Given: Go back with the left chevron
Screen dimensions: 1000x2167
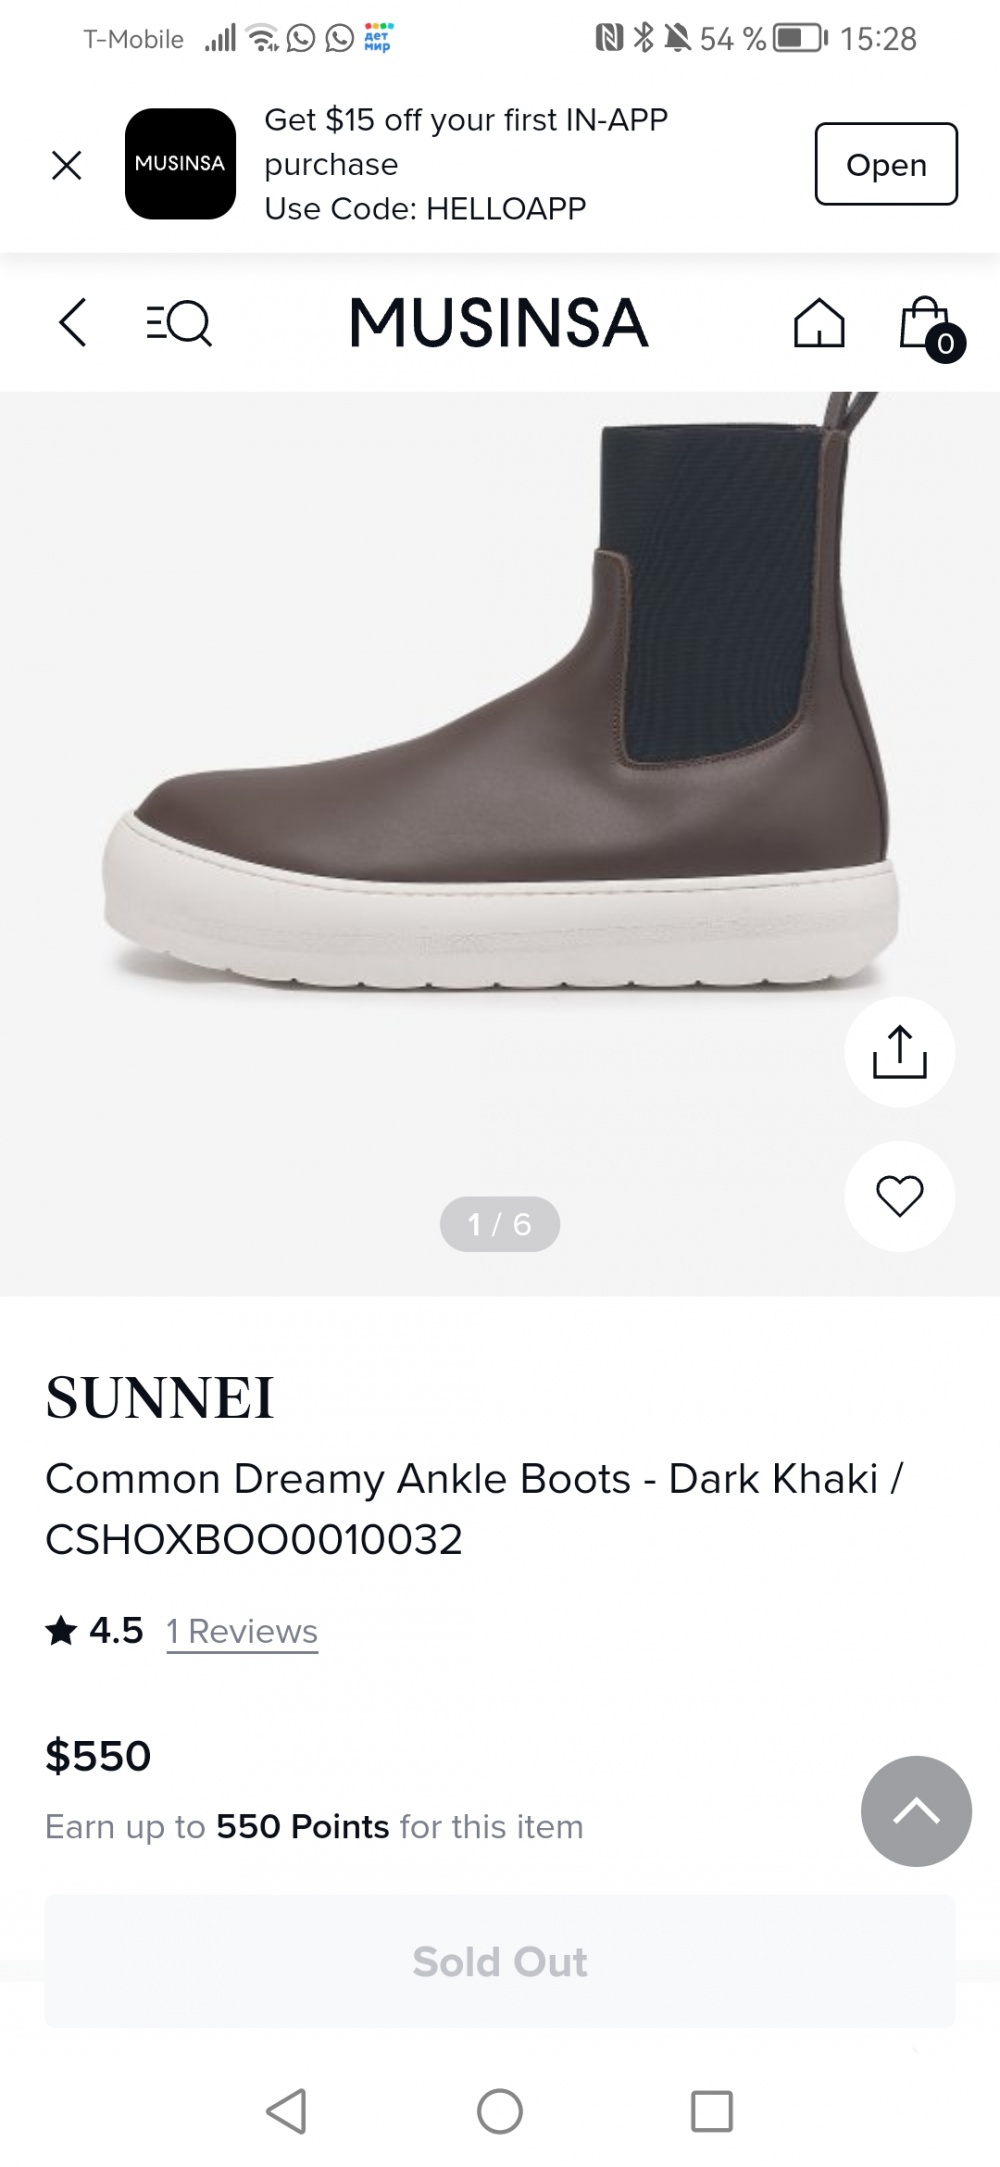Looking at the screenshot, I should point(72,322).
